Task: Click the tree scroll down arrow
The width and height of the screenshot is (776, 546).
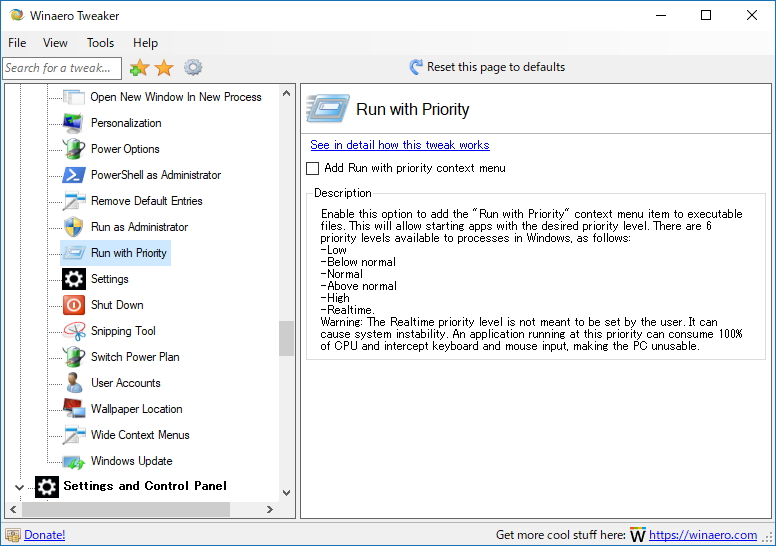Action: pyautogui.click(x=286, y=493)
